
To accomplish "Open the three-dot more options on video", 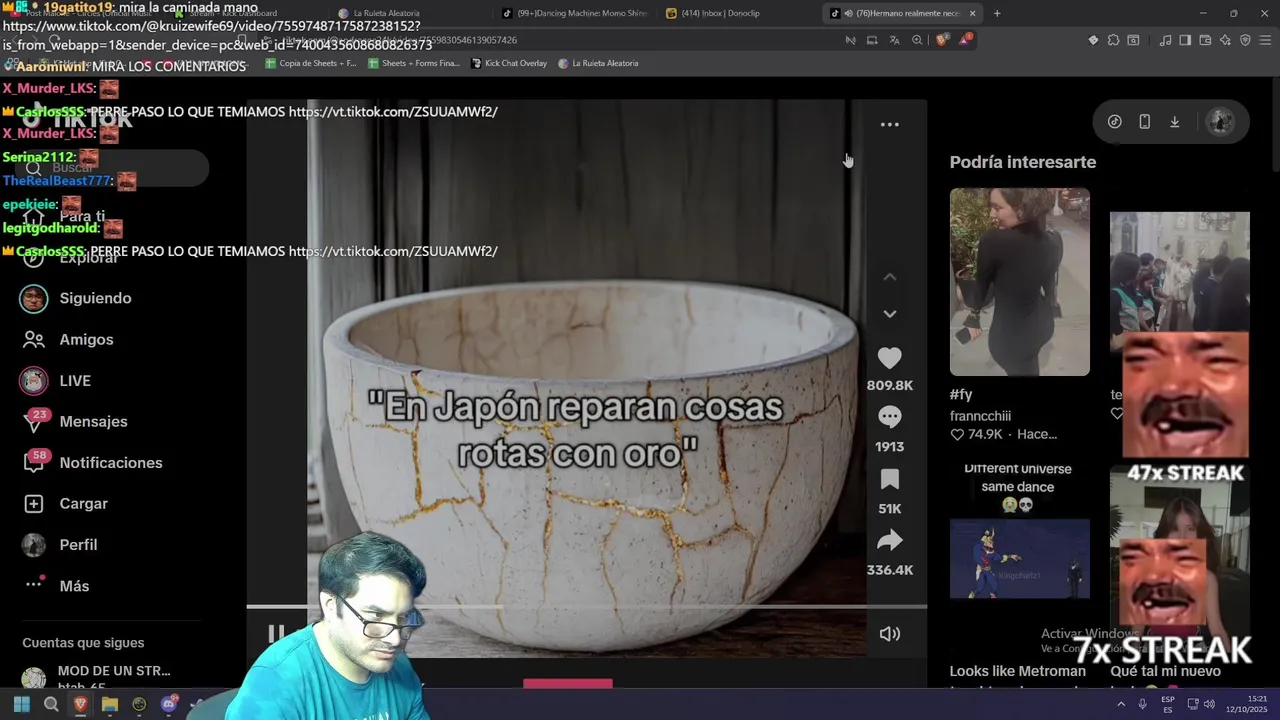I will (889, 125).
